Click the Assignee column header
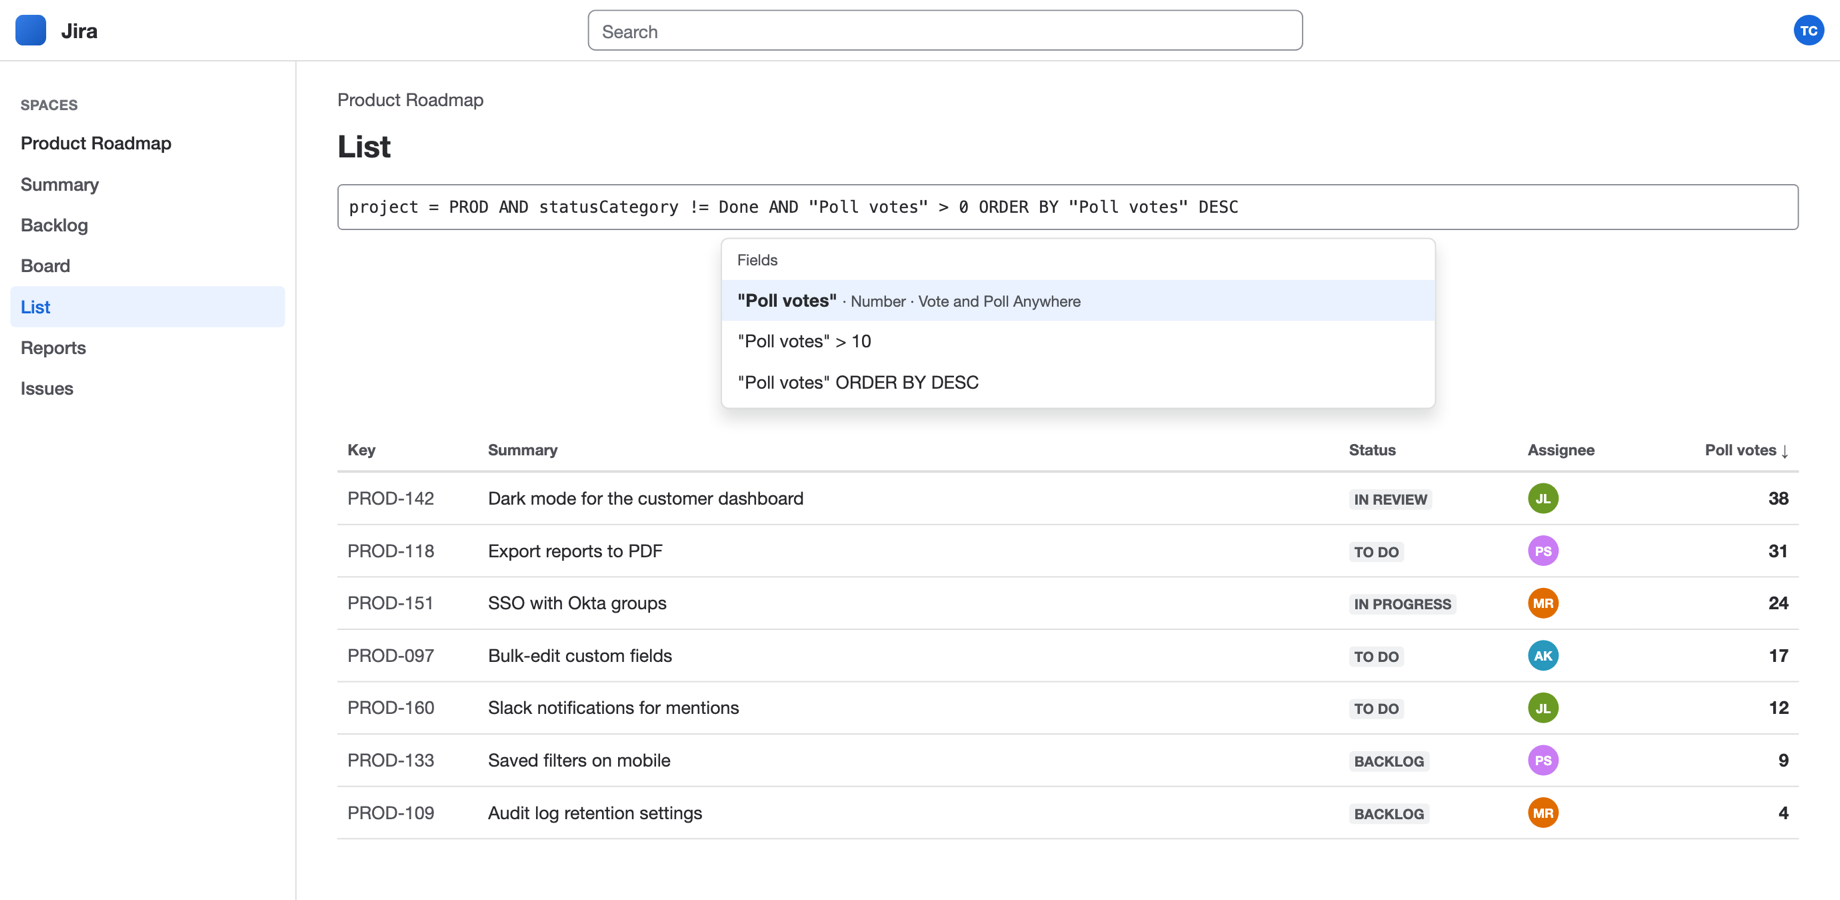Viewport: 1840px width, 900px height. [1561, 450]
